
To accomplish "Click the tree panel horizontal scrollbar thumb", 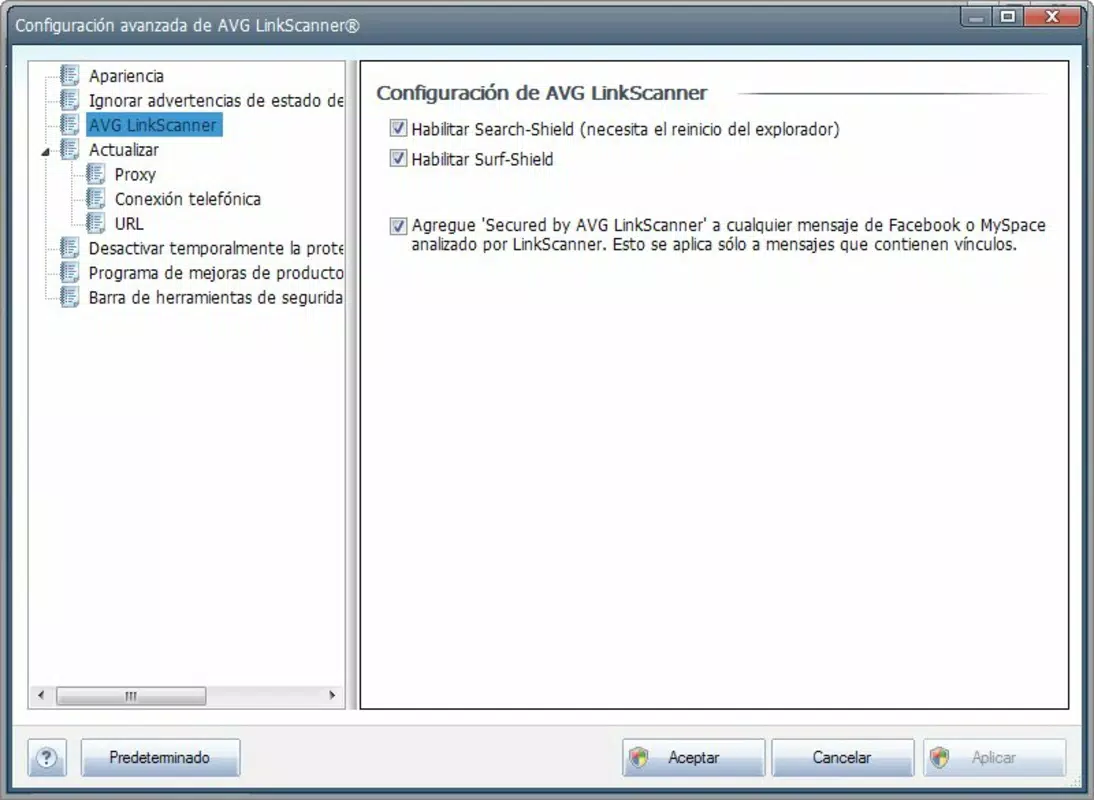I will (x=131, y=695).
